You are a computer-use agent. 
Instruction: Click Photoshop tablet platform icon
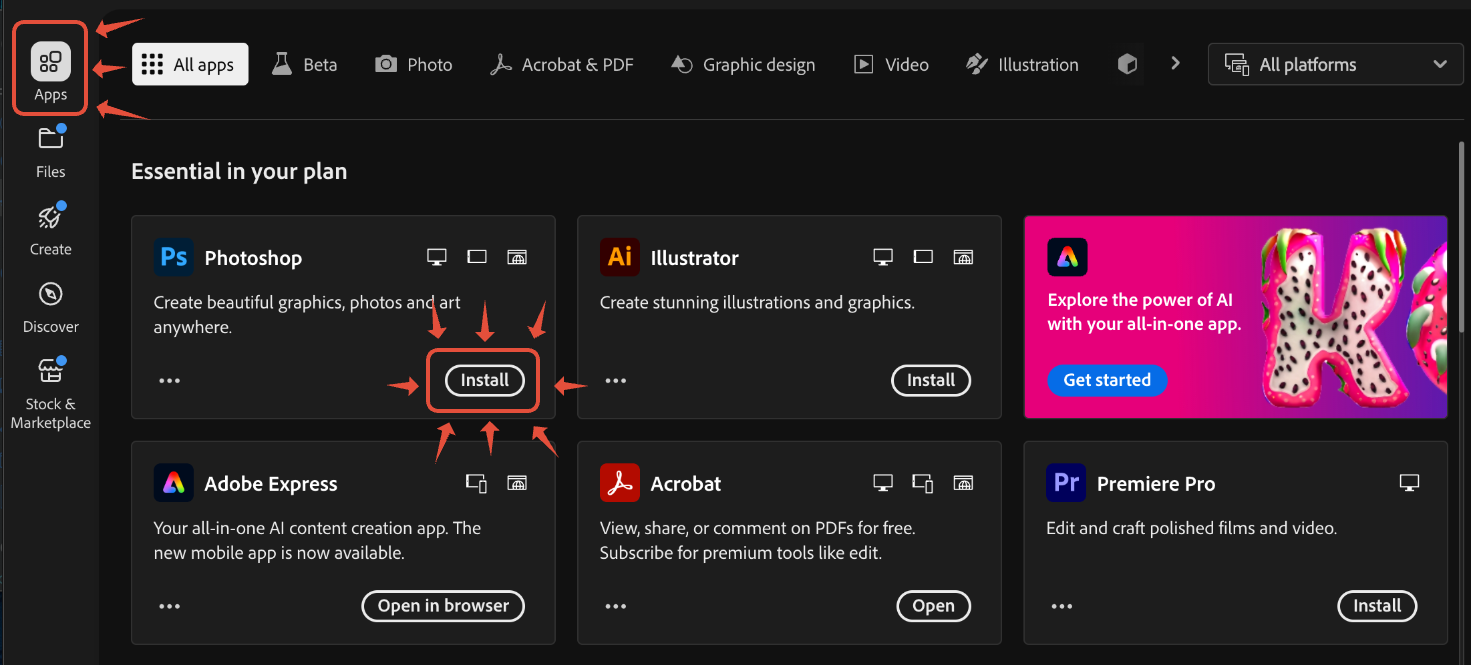(x=477, y=257)
